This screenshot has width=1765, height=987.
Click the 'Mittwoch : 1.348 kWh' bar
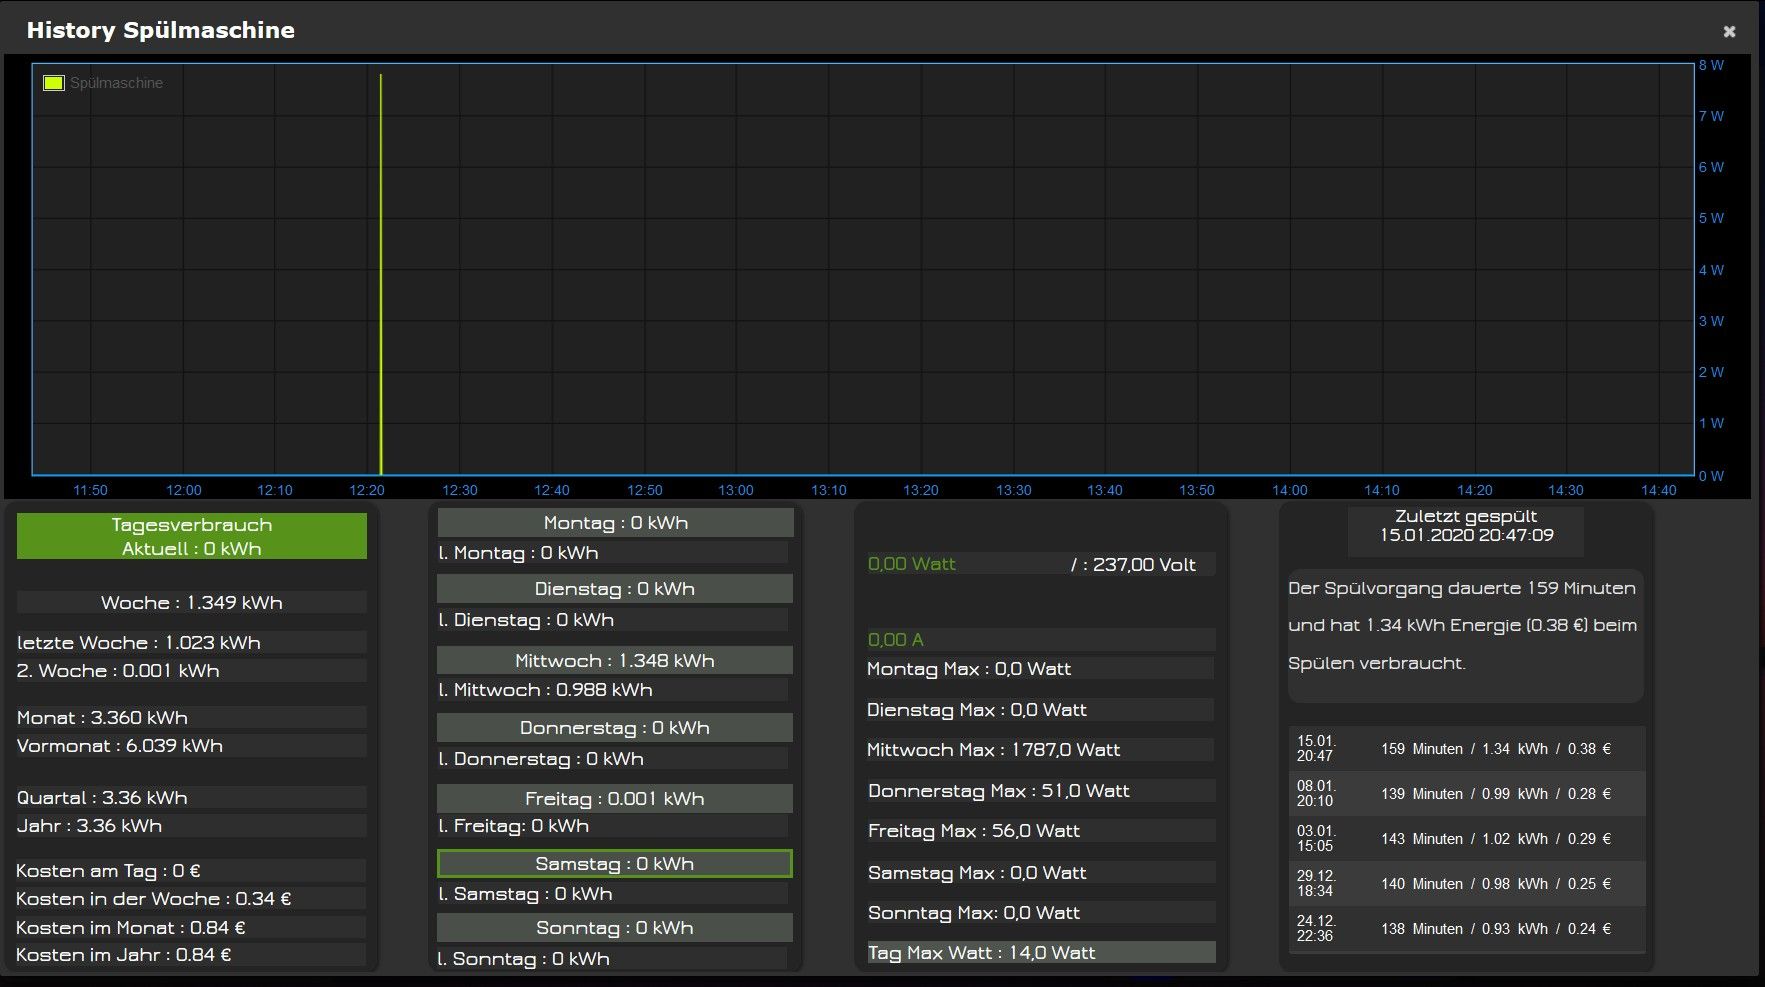tap(615, 660)
